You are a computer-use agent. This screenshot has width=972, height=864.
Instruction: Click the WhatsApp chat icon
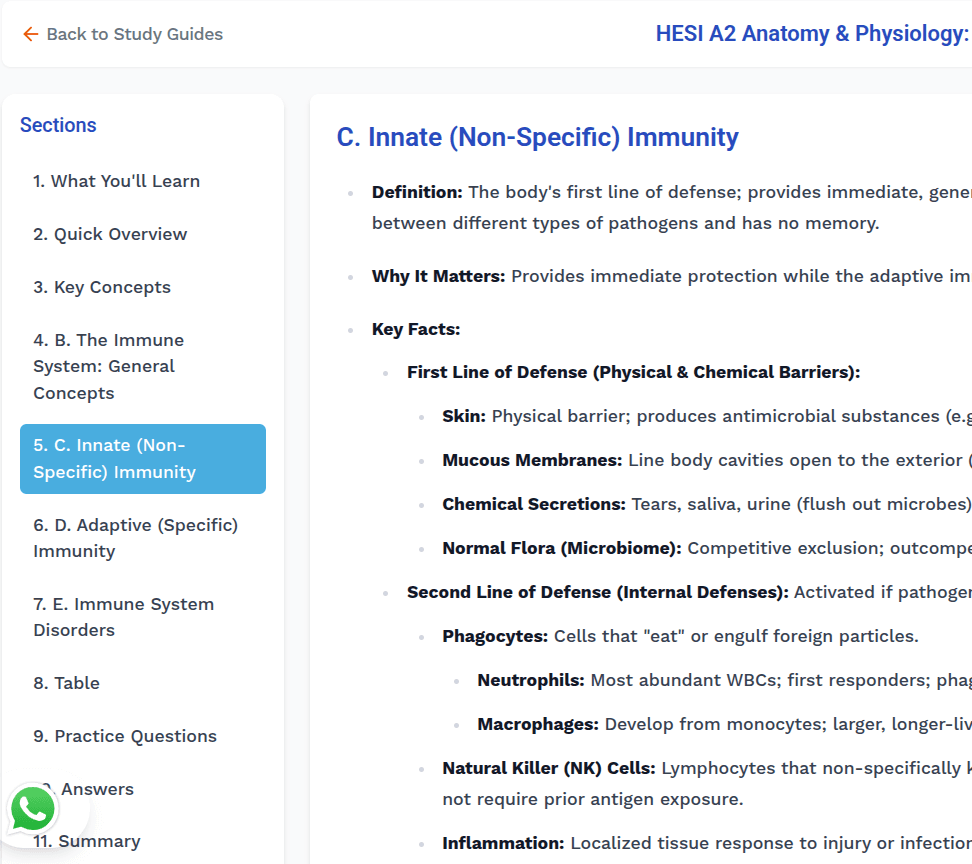coord(33,809)
